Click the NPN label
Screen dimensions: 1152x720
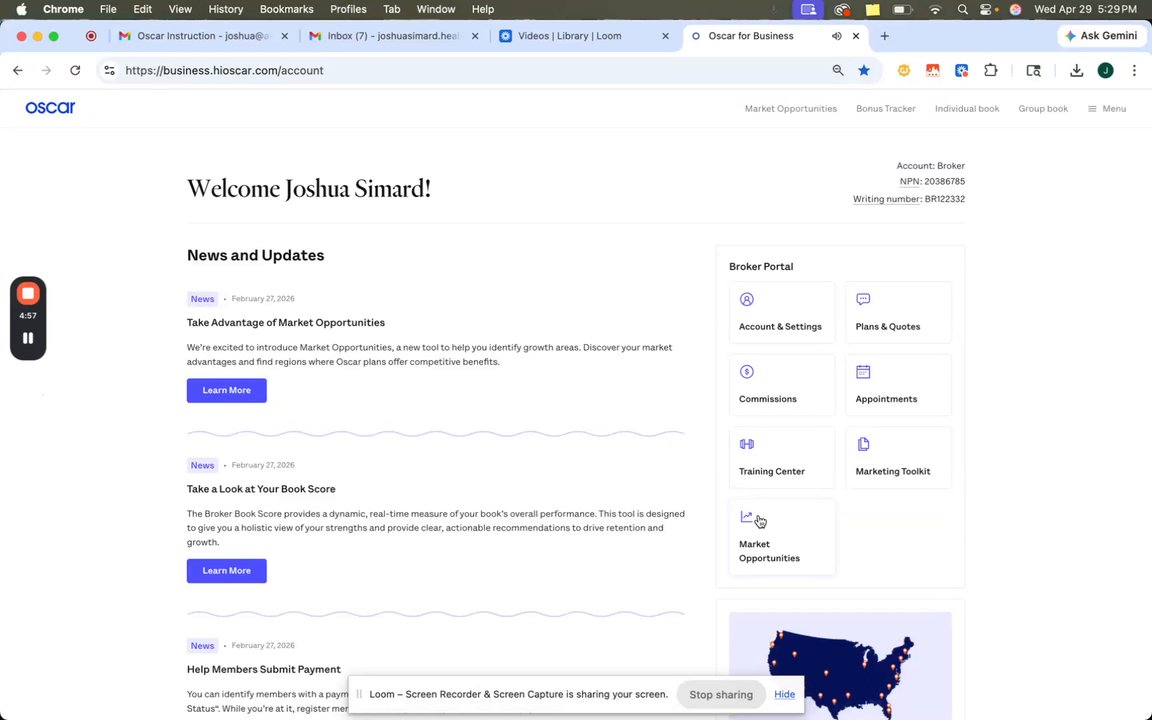(x=910, y=181)
